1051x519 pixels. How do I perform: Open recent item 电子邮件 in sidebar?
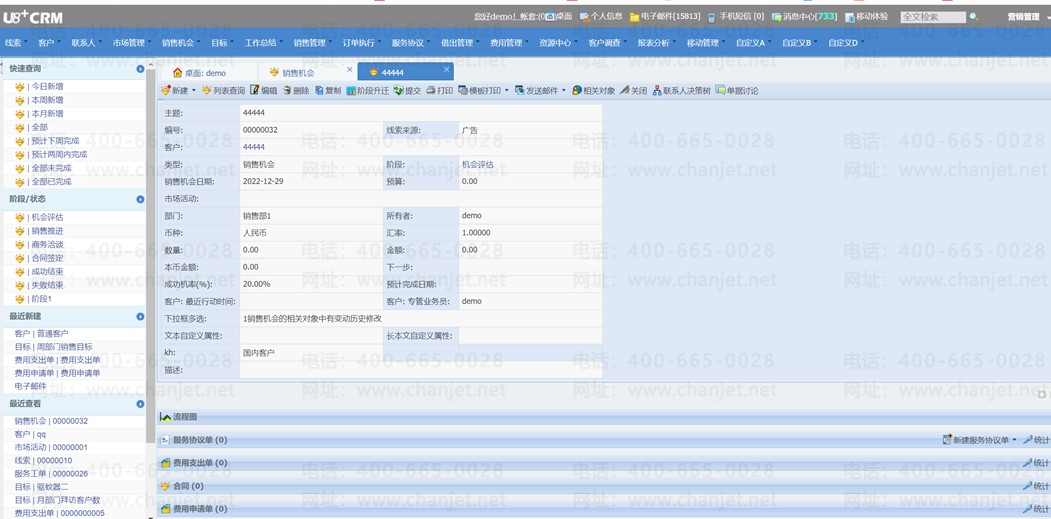pos(30,386)
